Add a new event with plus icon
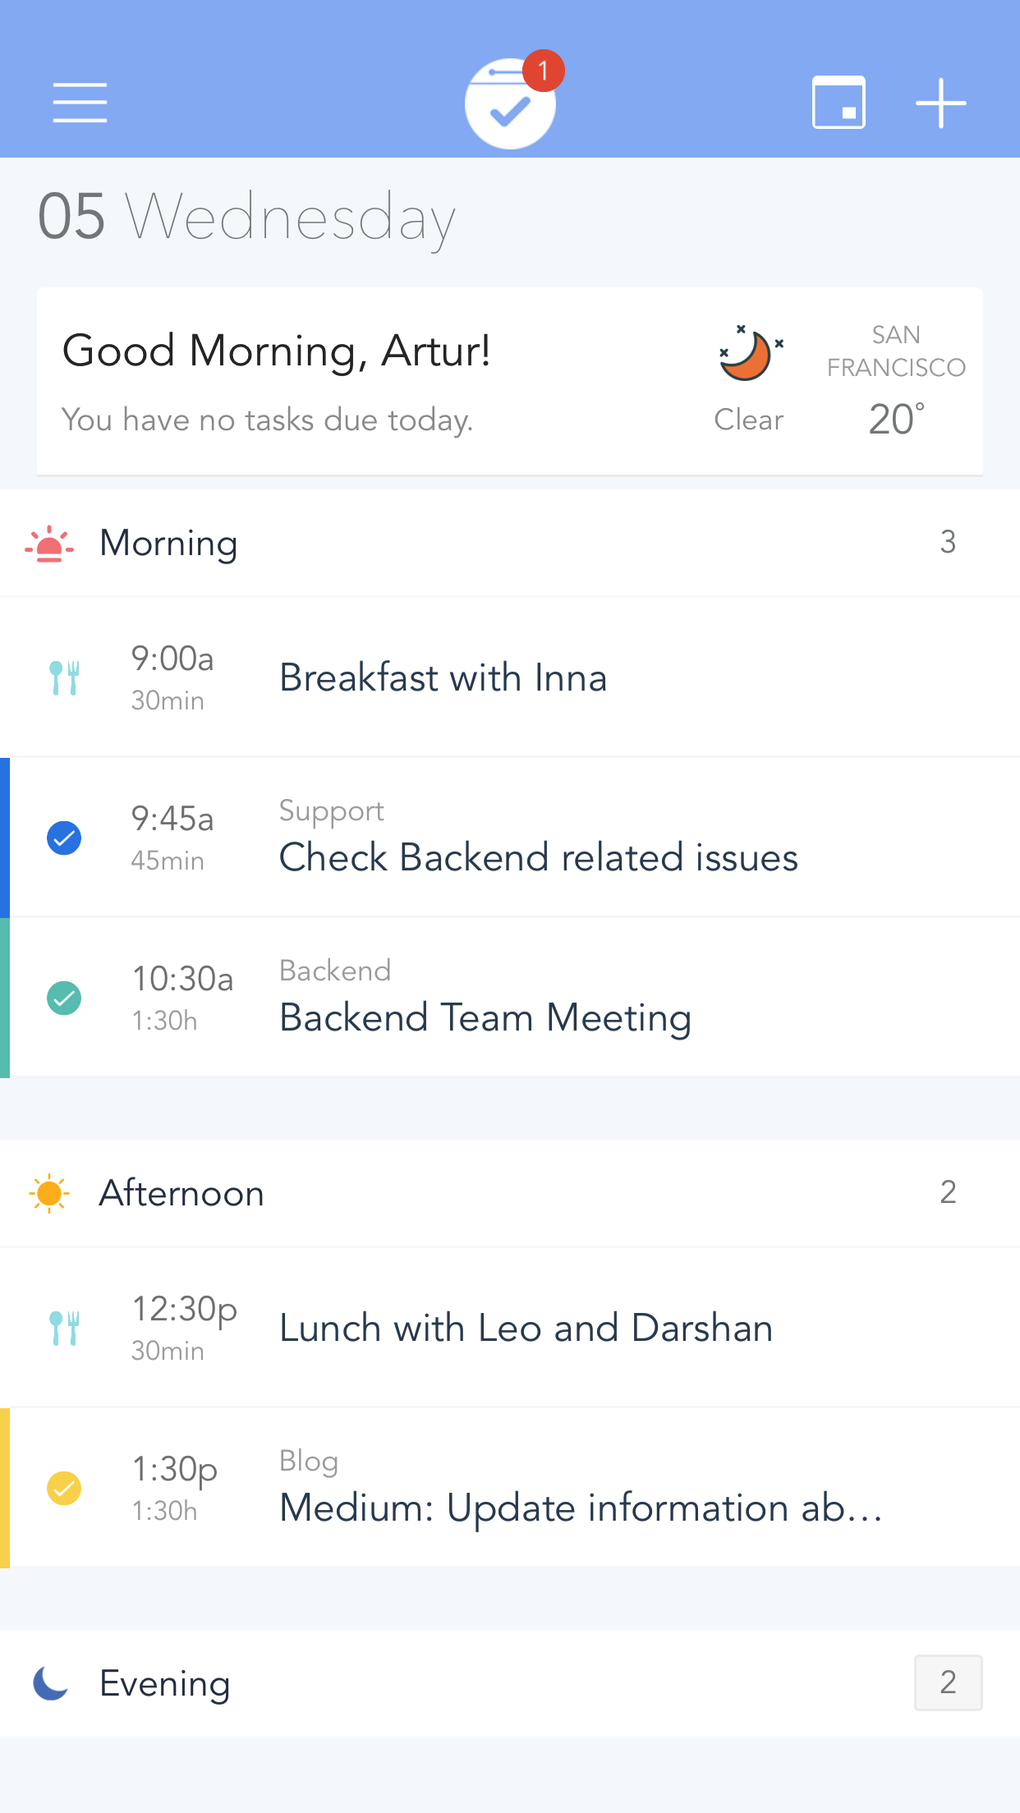 pos(941,103)
